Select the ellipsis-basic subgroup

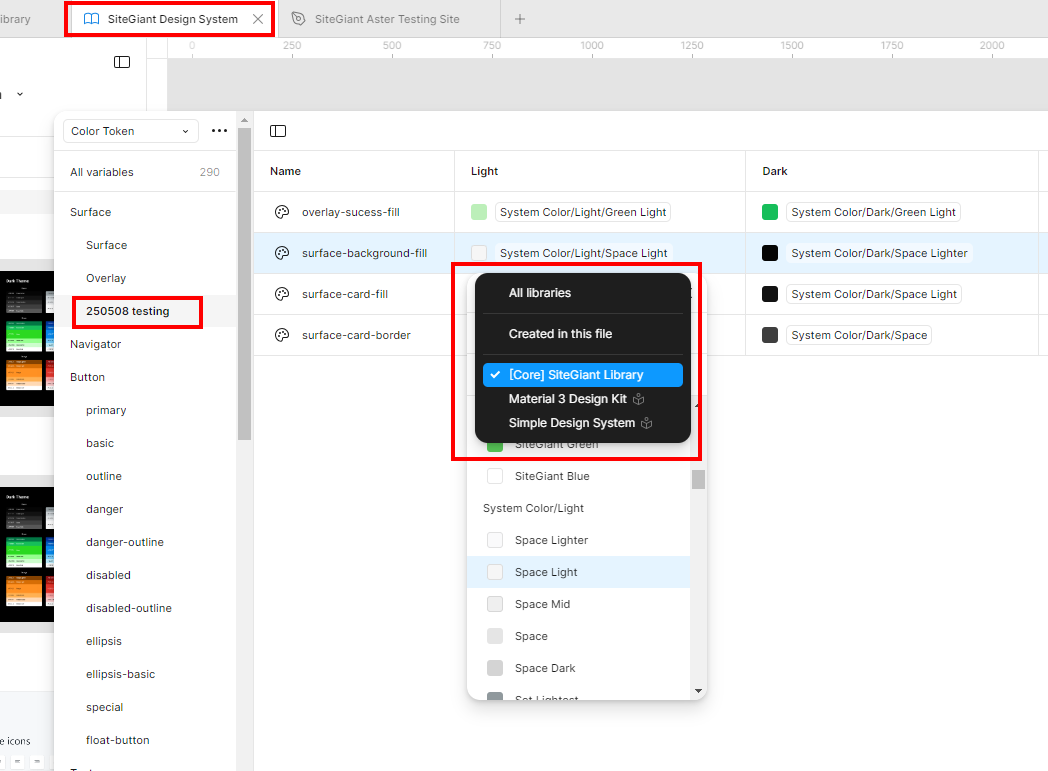pyautogui.click(x=120, y=674)
